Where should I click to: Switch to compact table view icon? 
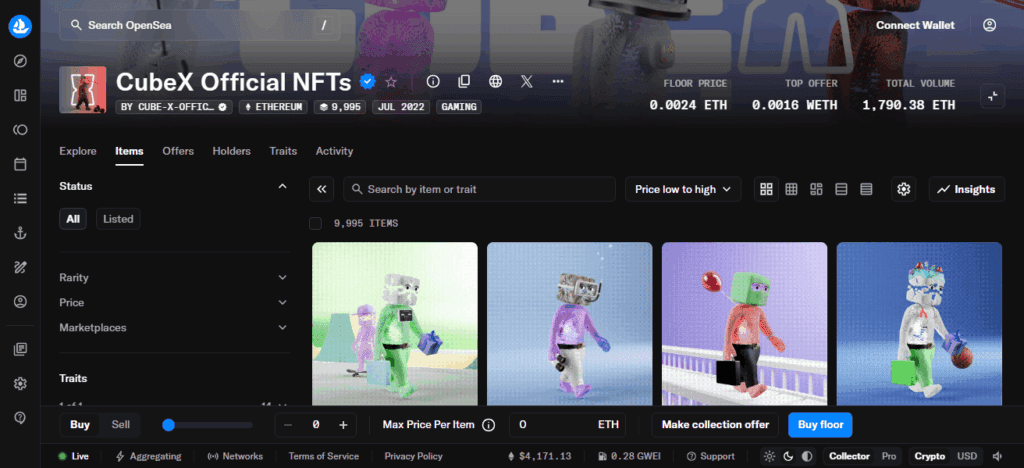point(867,189)
